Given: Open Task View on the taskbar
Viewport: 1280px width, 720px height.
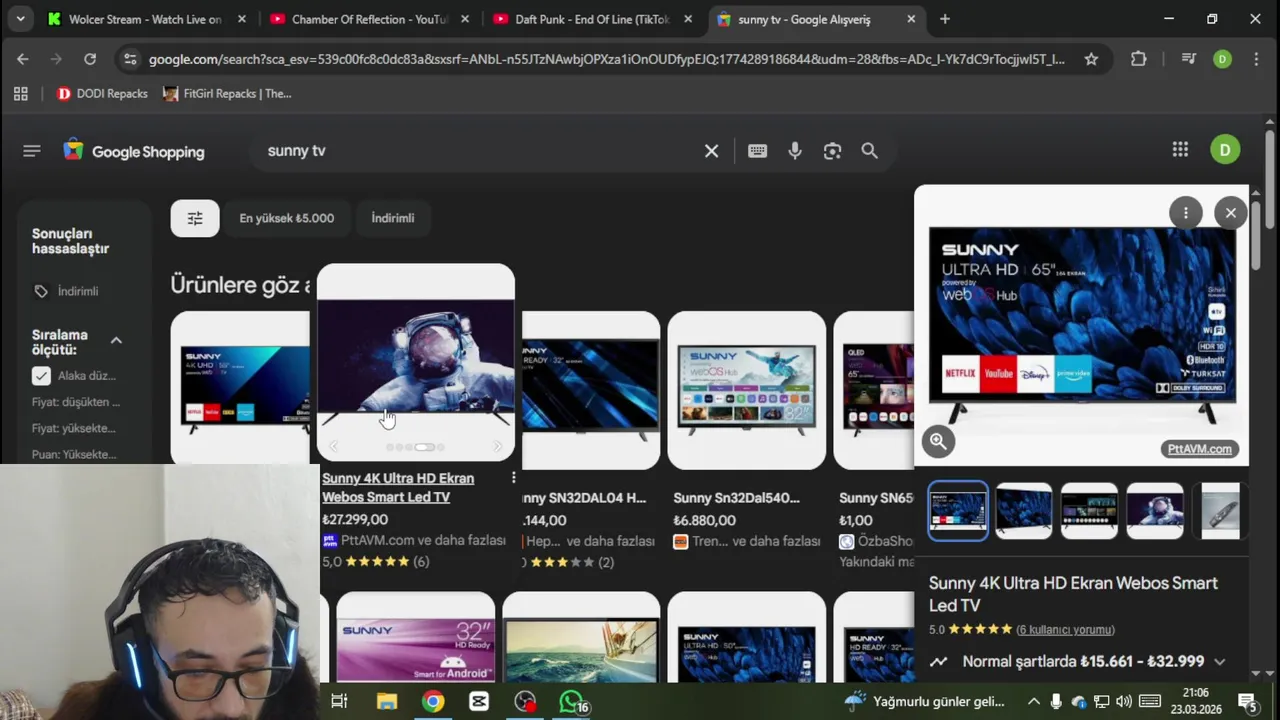Looking at the screenshot, I should (339, 702).
